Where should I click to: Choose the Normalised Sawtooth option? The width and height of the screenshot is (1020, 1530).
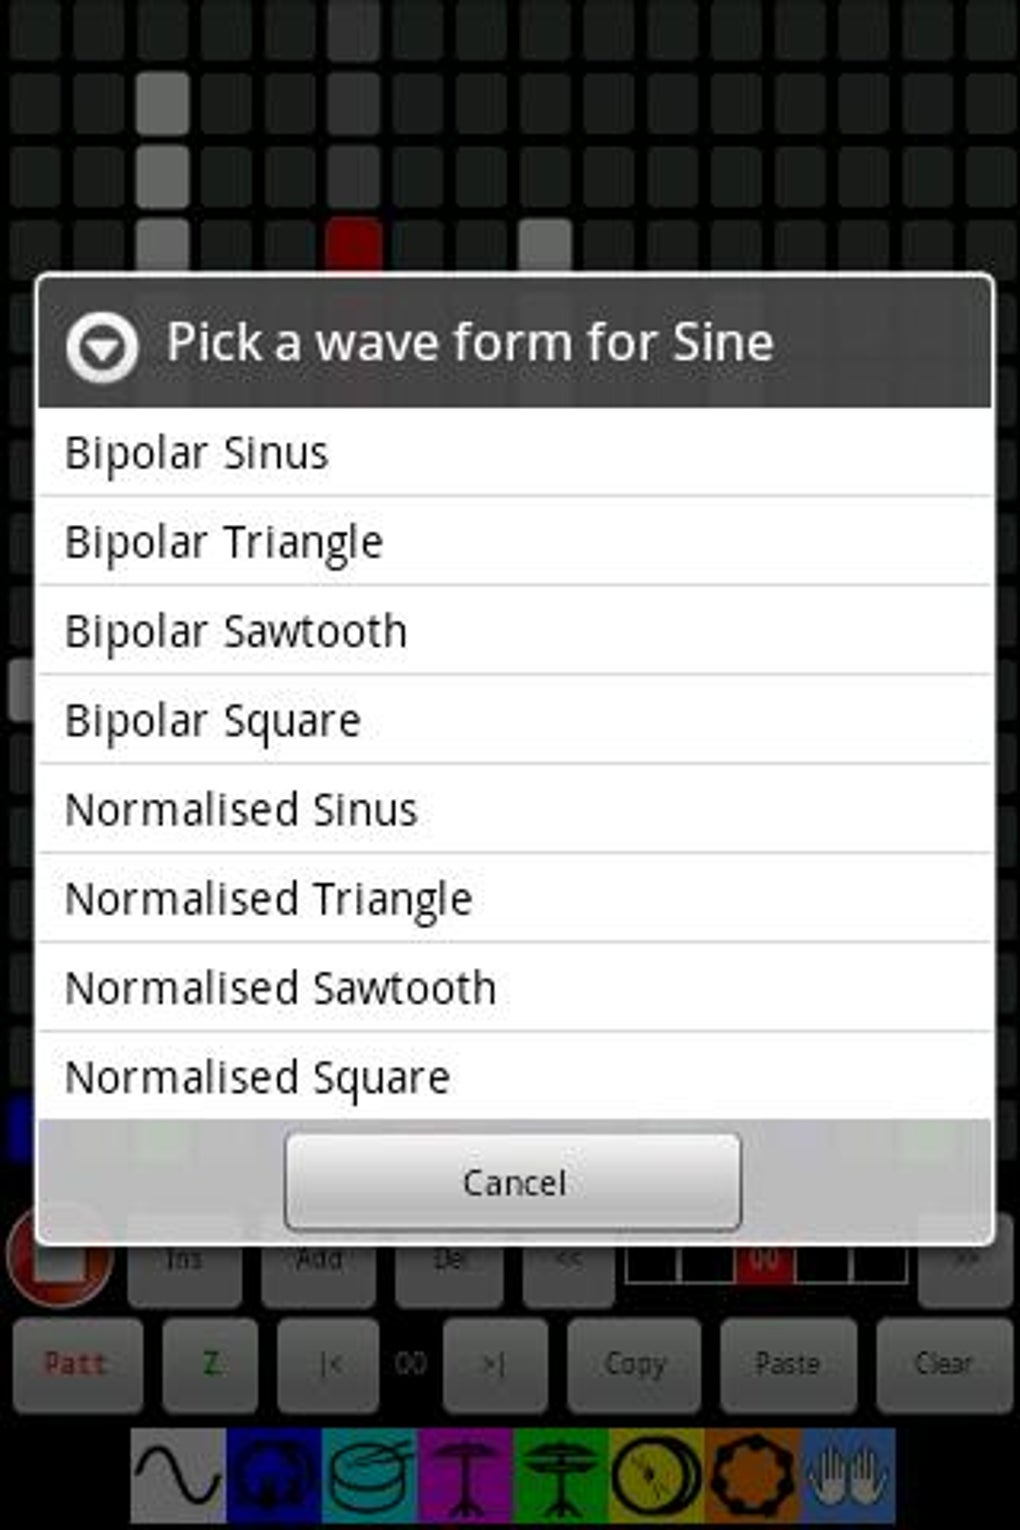click(x=514, y=987)
